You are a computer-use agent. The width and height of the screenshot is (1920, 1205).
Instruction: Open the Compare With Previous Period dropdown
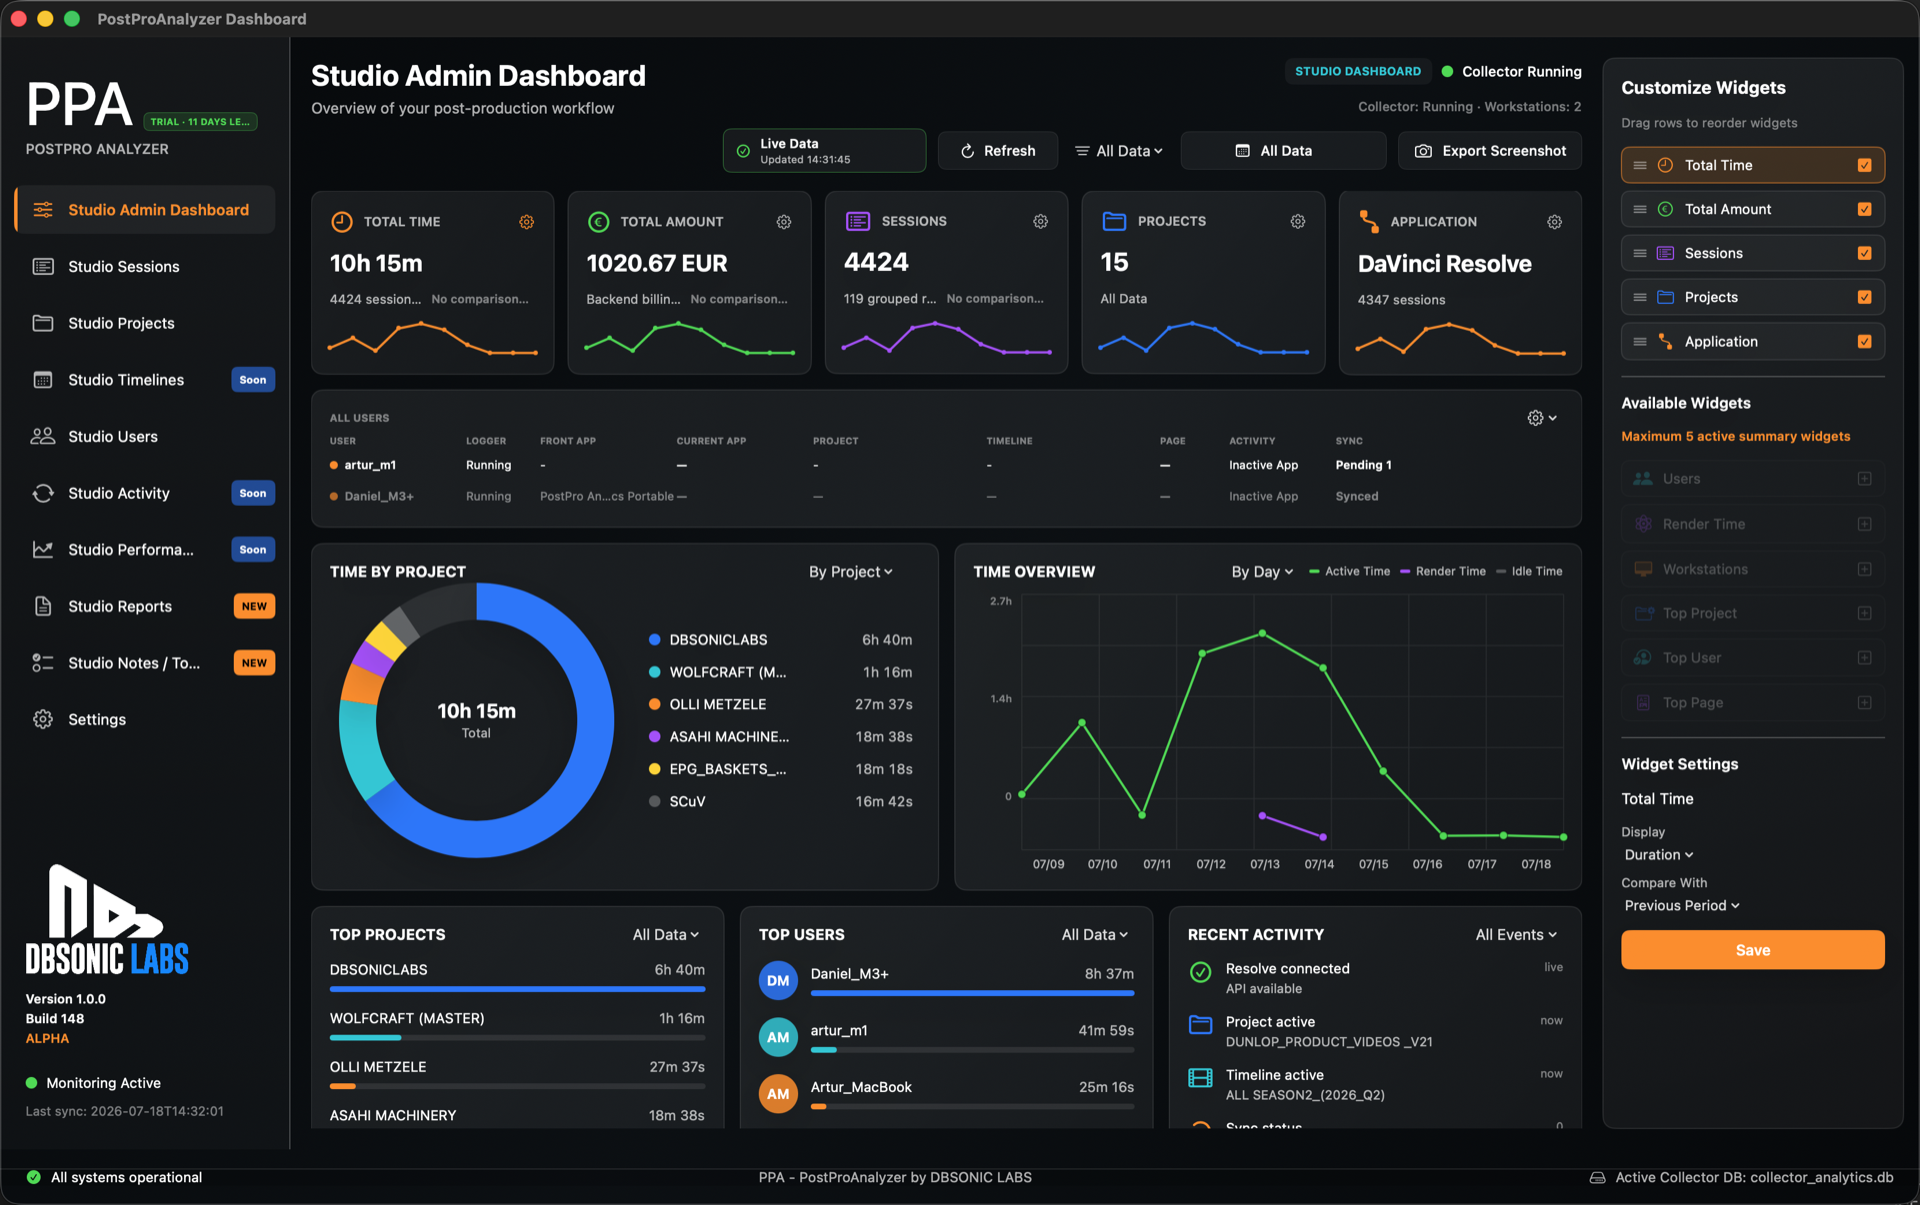point(1682,905)
